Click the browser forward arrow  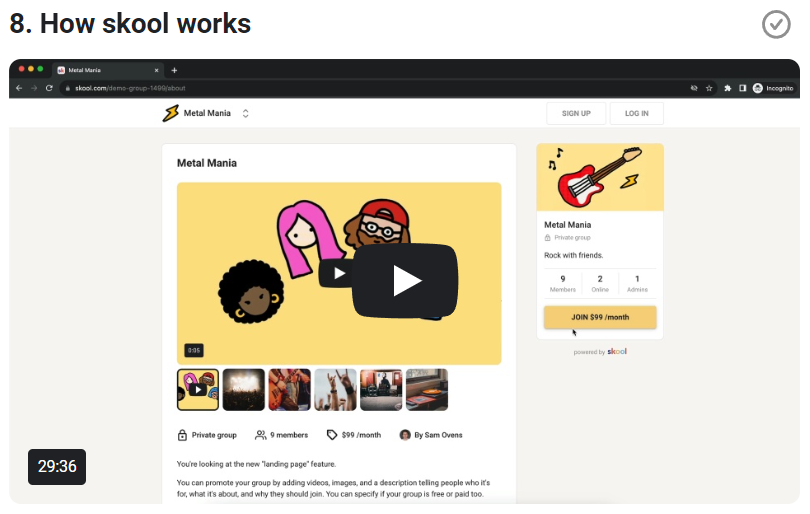34,88
